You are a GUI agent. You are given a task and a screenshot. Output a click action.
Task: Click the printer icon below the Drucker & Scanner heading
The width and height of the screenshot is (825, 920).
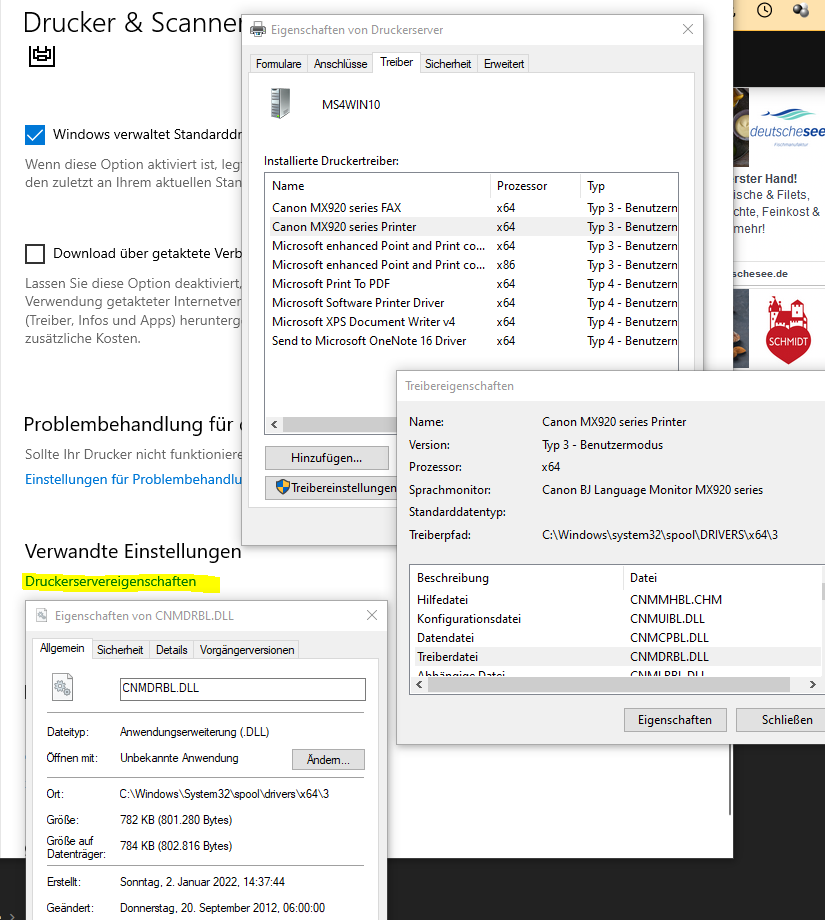[x=42, y=56]
